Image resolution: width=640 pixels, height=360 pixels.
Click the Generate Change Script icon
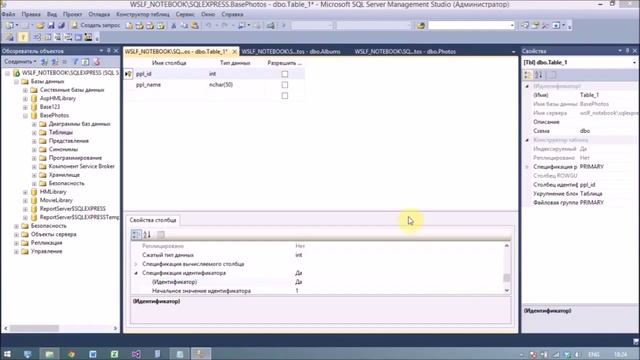click(10, 38)
